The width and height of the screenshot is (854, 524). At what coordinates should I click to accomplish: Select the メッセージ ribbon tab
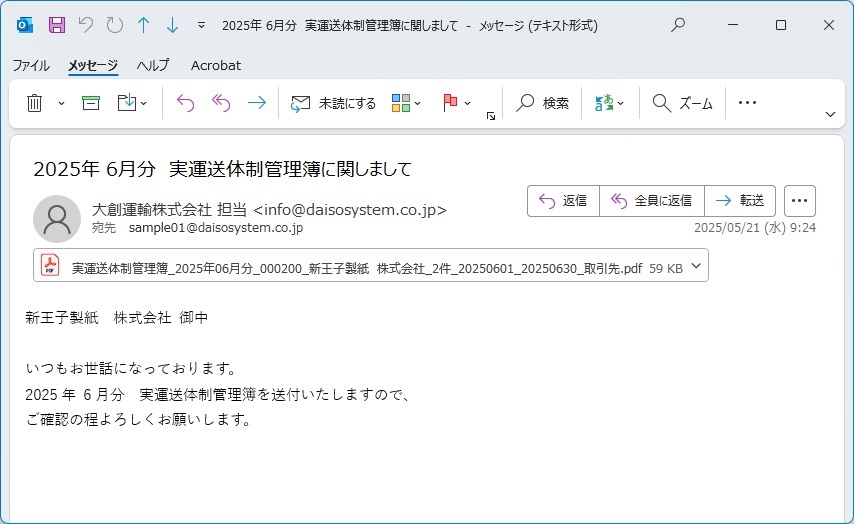tap(93, 65)
